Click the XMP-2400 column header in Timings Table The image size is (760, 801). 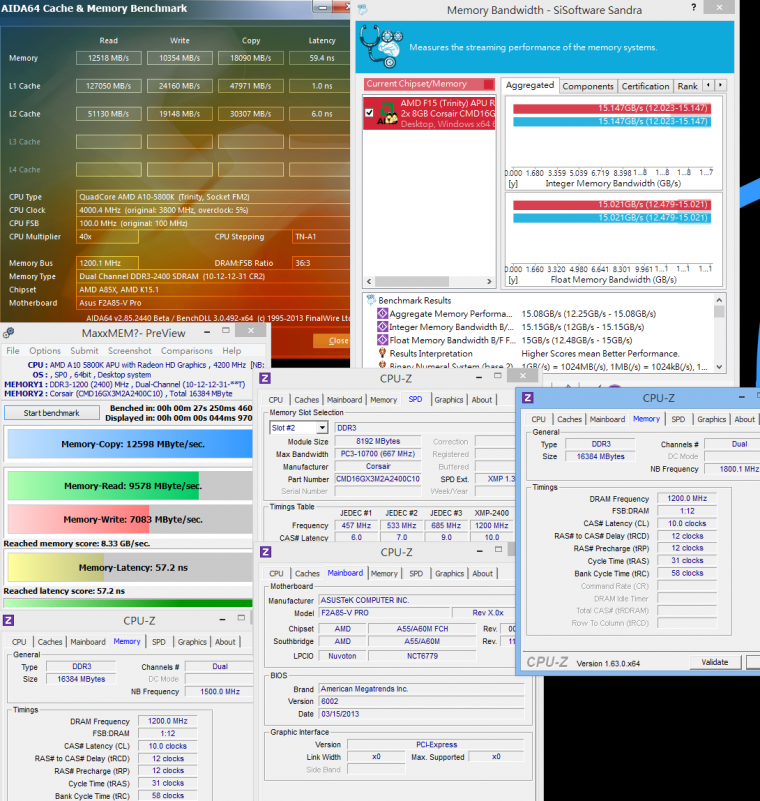[x=491, y=512]
